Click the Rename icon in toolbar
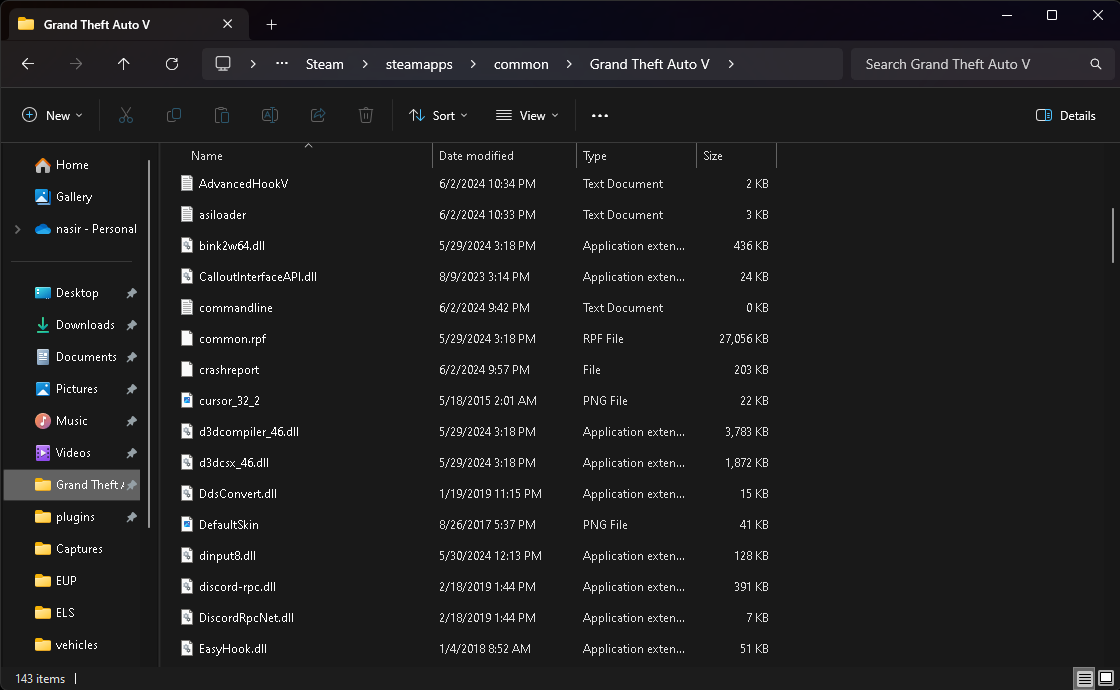Viewport: 1120px width, 690px height. [x=270, y=116]
